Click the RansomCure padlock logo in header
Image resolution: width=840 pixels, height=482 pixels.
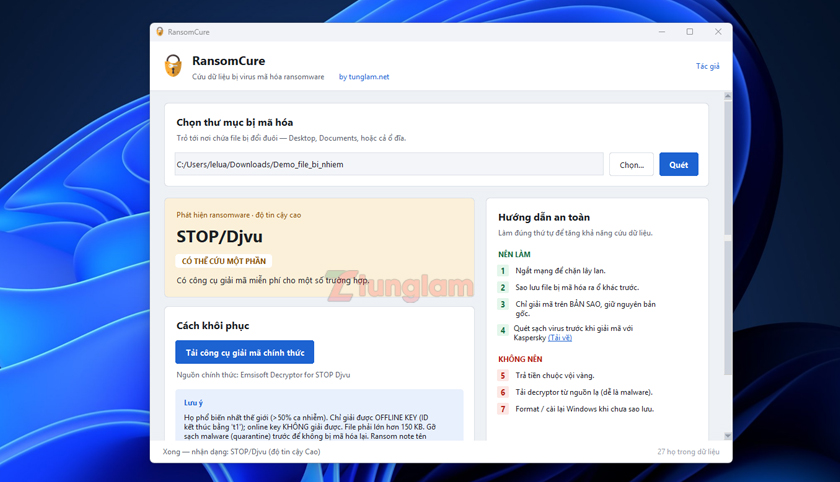(x=173, y=66)
